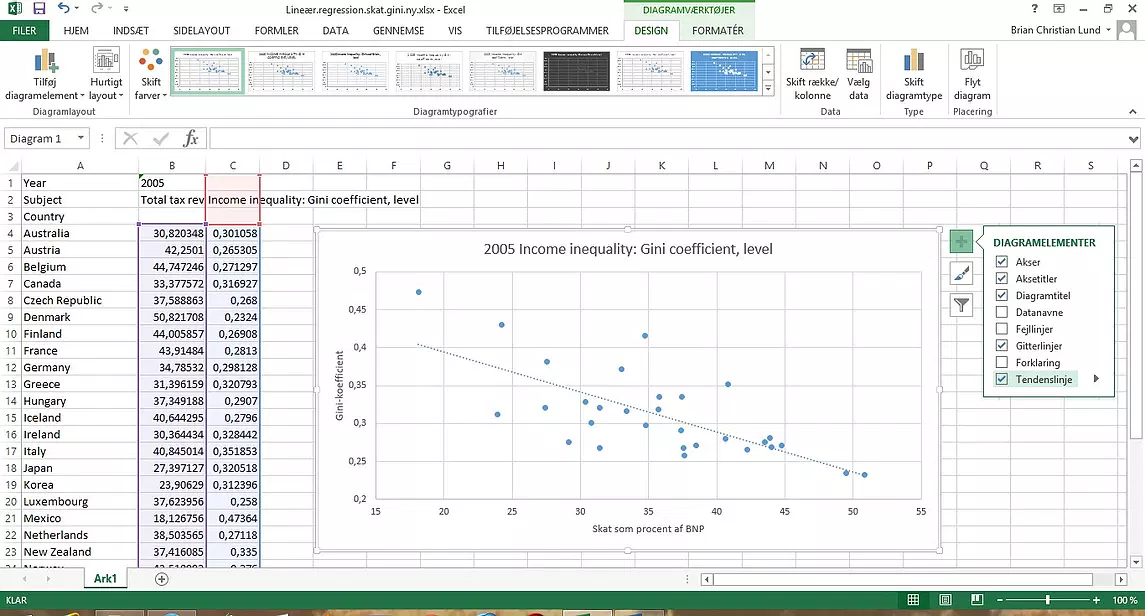Viewport: 1145px width, 616px height.
Task: Select the dark black chart style thumbnail
Action: [576, 71]
